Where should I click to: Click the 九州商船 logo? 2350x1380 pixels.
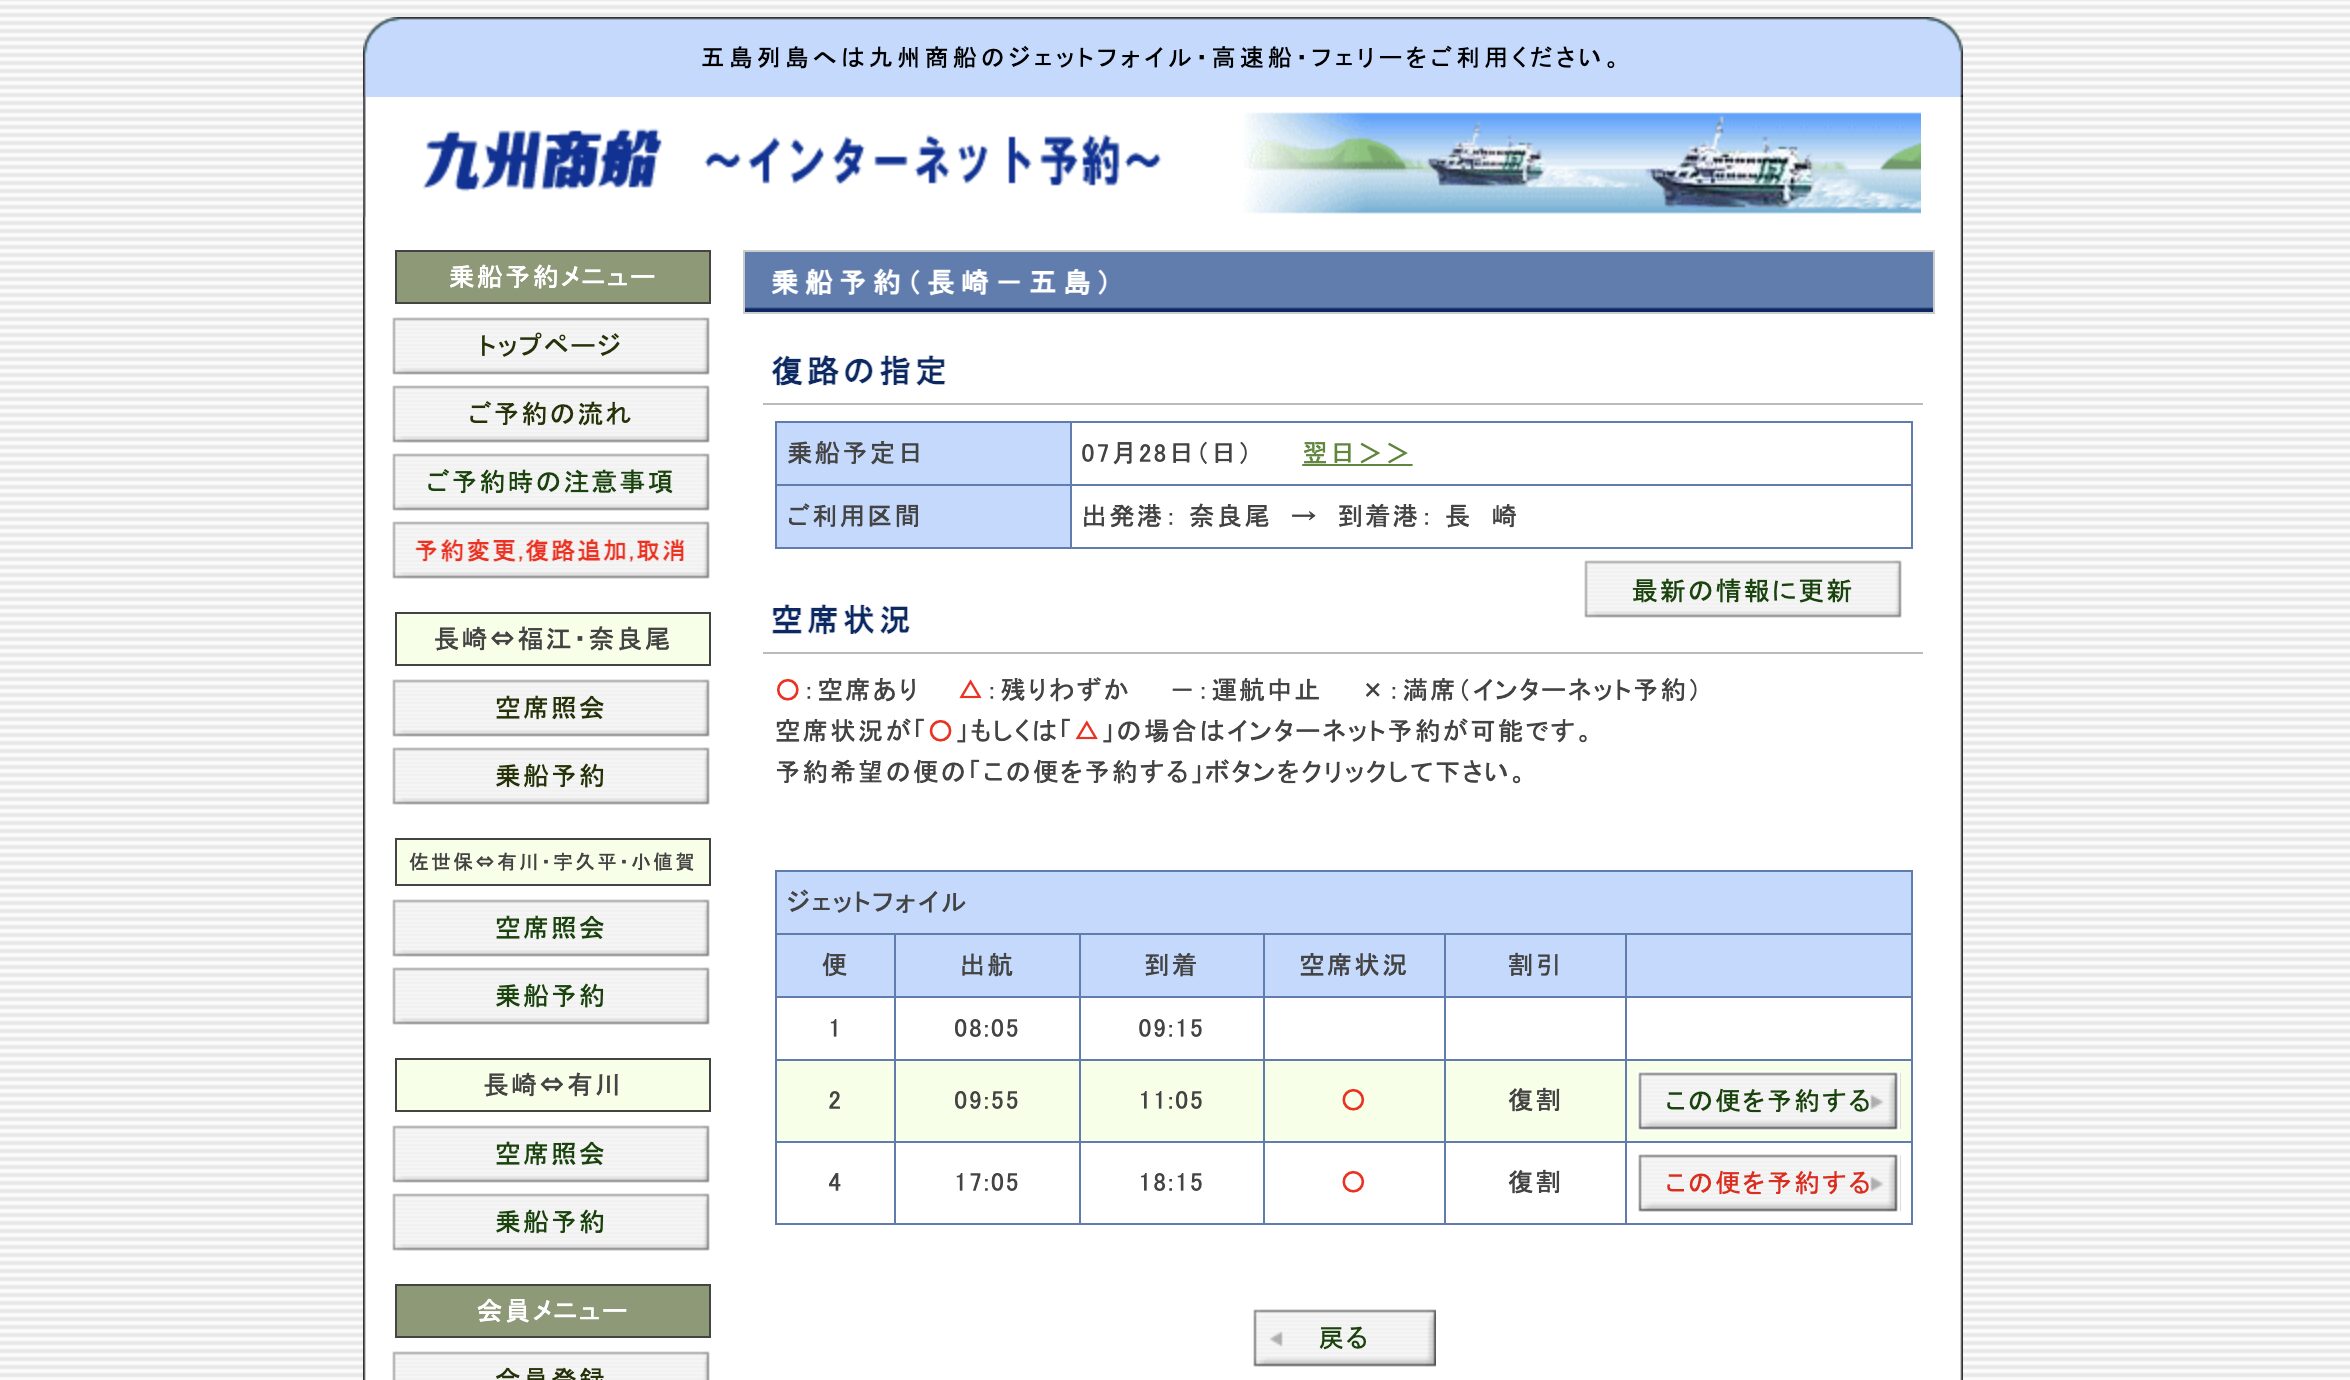(x=542, y=161)
